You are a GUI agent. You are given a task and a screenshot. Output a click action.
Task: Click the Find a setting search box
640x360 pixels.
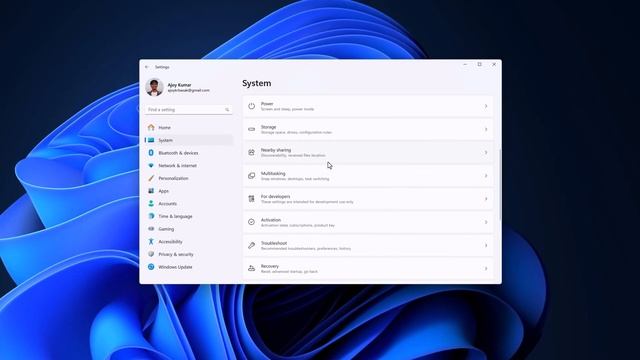pyautogui.click(x=189, y=110)
